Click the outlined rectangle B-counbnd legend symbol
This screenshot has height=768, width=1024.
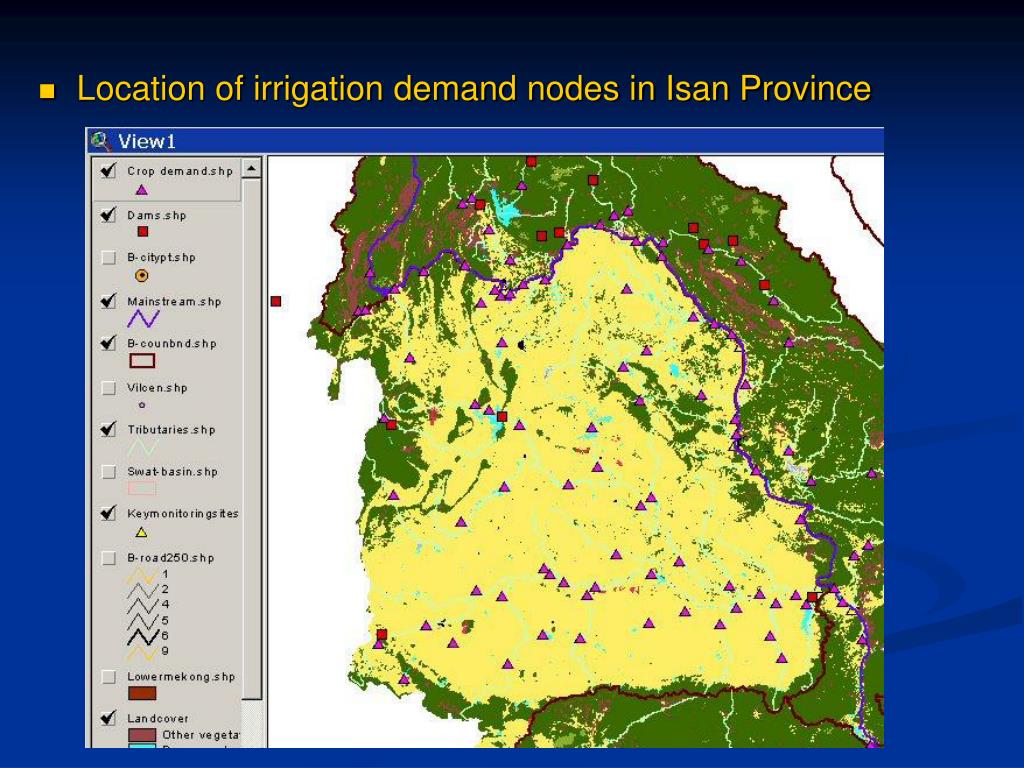[x=142, y=360]
